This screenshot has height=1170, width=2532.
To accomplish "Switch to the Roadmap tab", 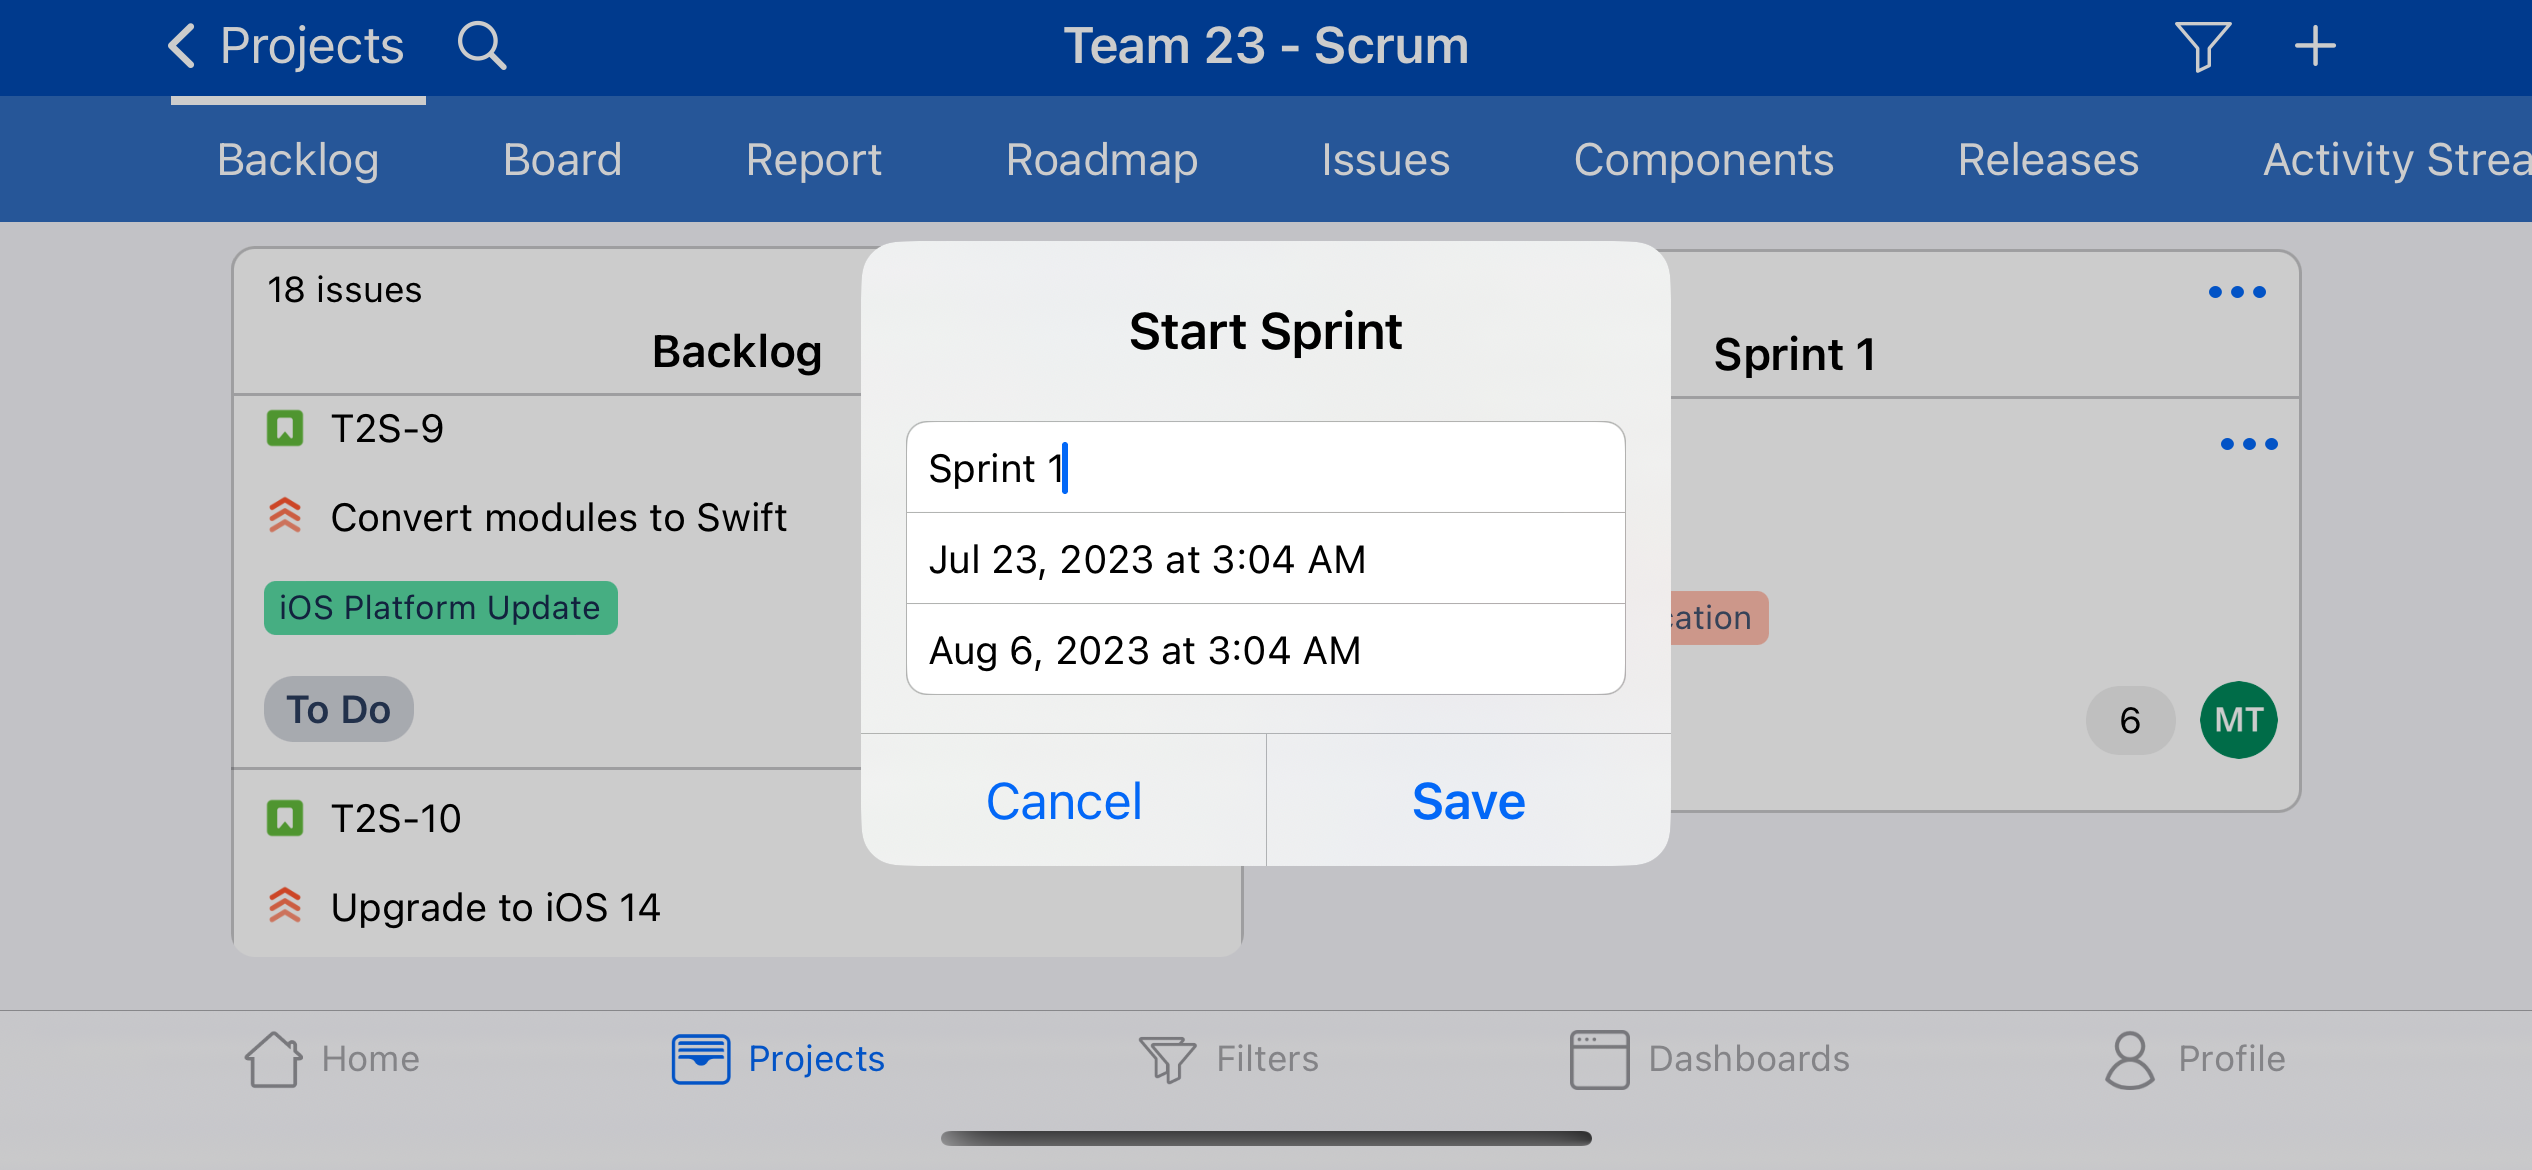I will [1101, 160].
